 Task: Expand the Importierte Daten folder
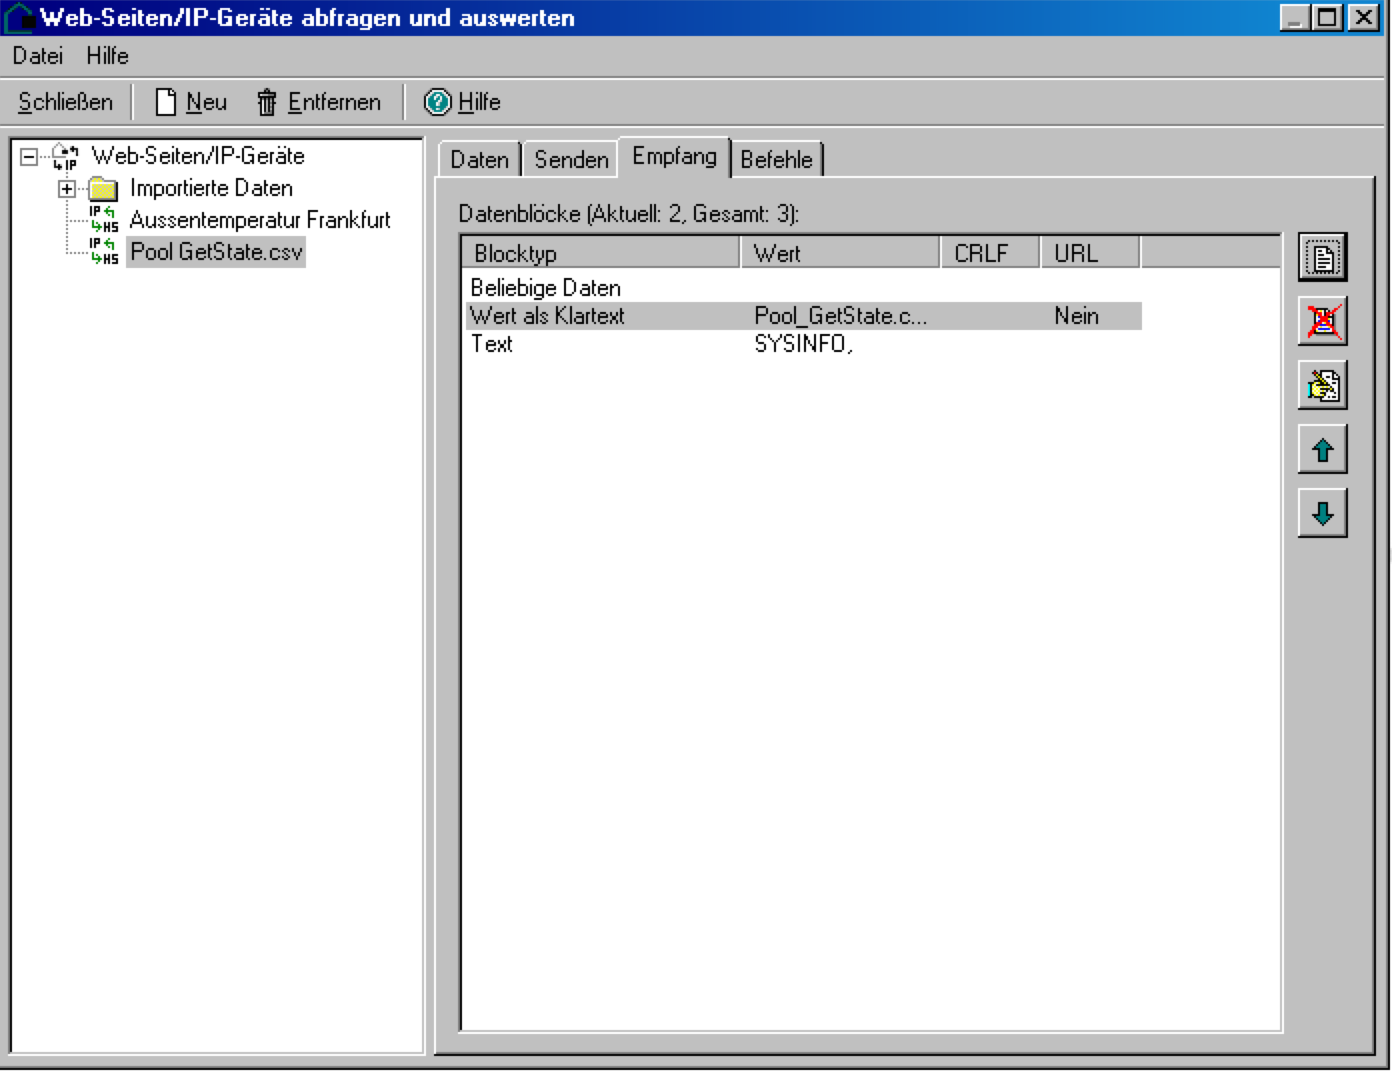(x=67, y=189)
